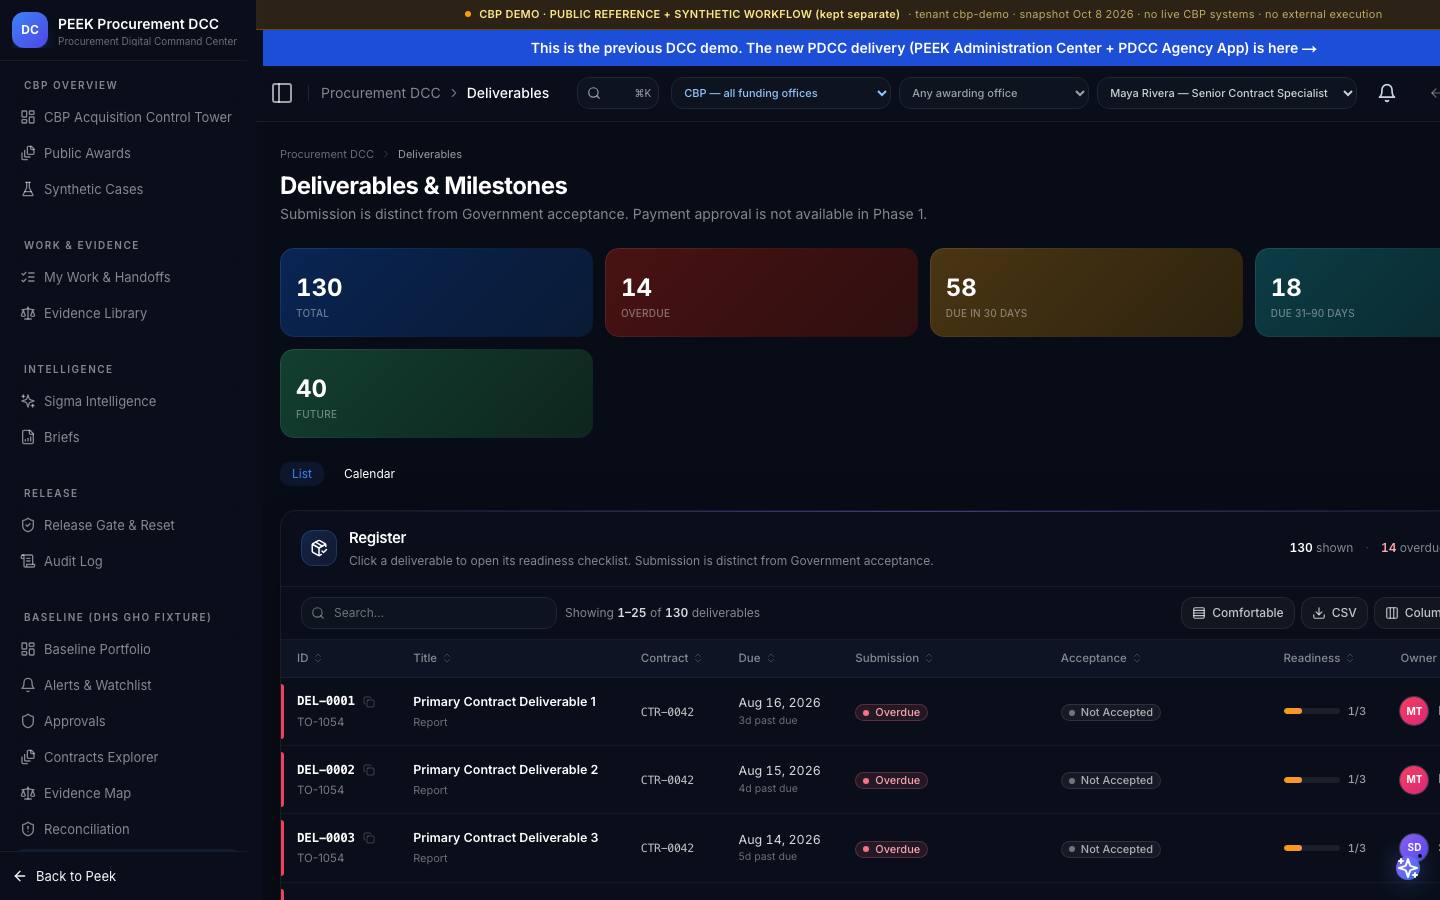The width and height of the screenshot is (1440, 900).
Task: Sort by the ID column
Action: point(309,658)
